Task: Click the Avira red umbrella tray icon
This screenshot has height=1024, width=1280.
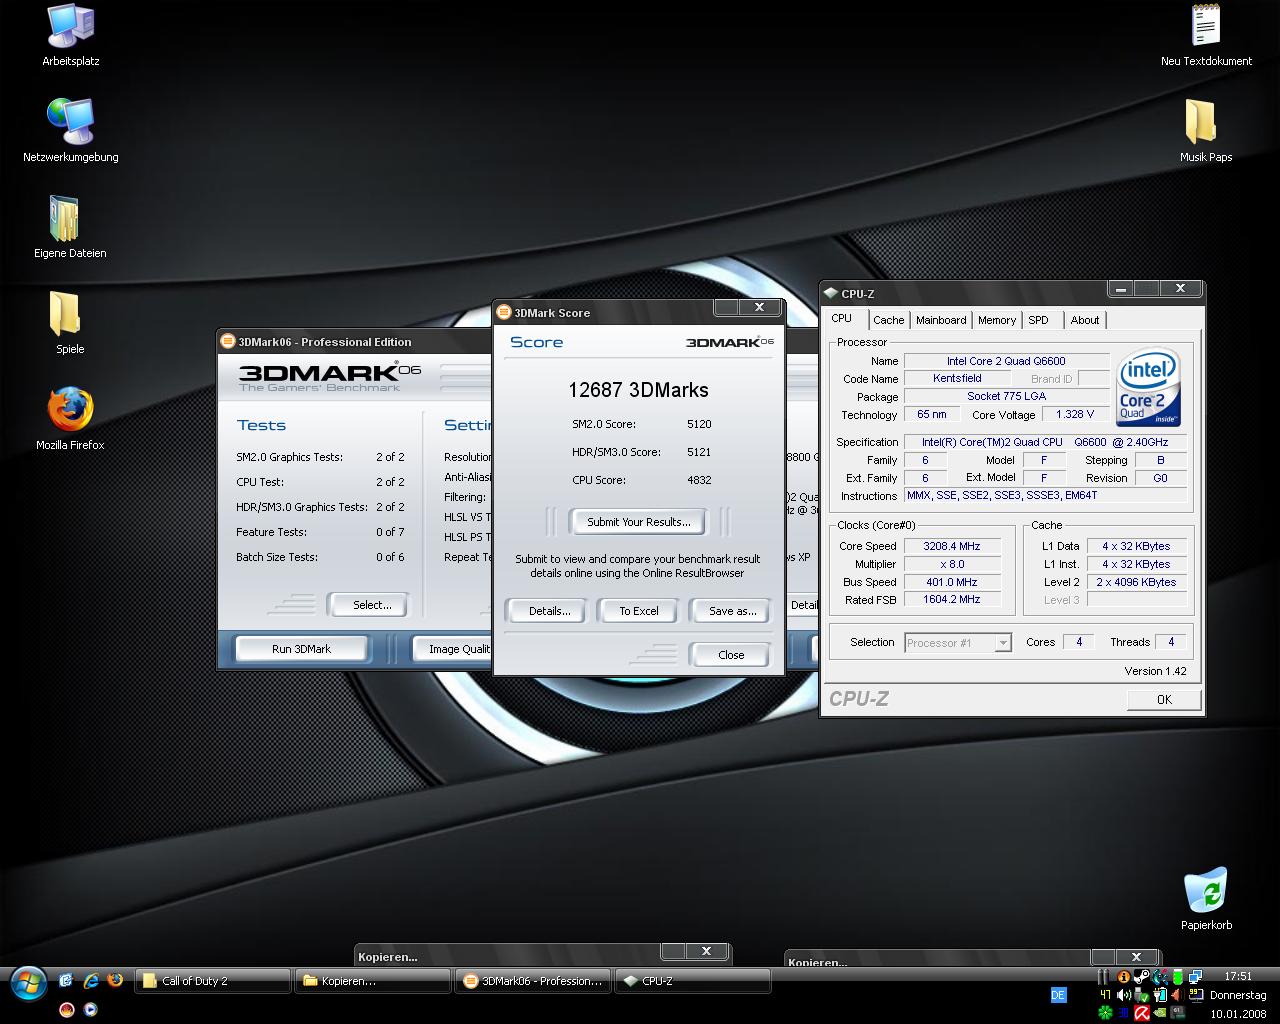Action: pyautogui.click(x=1142, y=1013)
